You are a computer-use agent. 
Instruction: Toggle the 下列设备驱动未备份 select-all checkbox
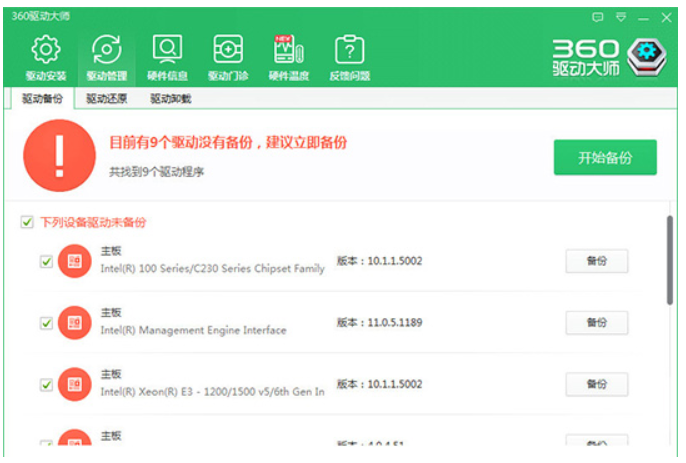27,222
